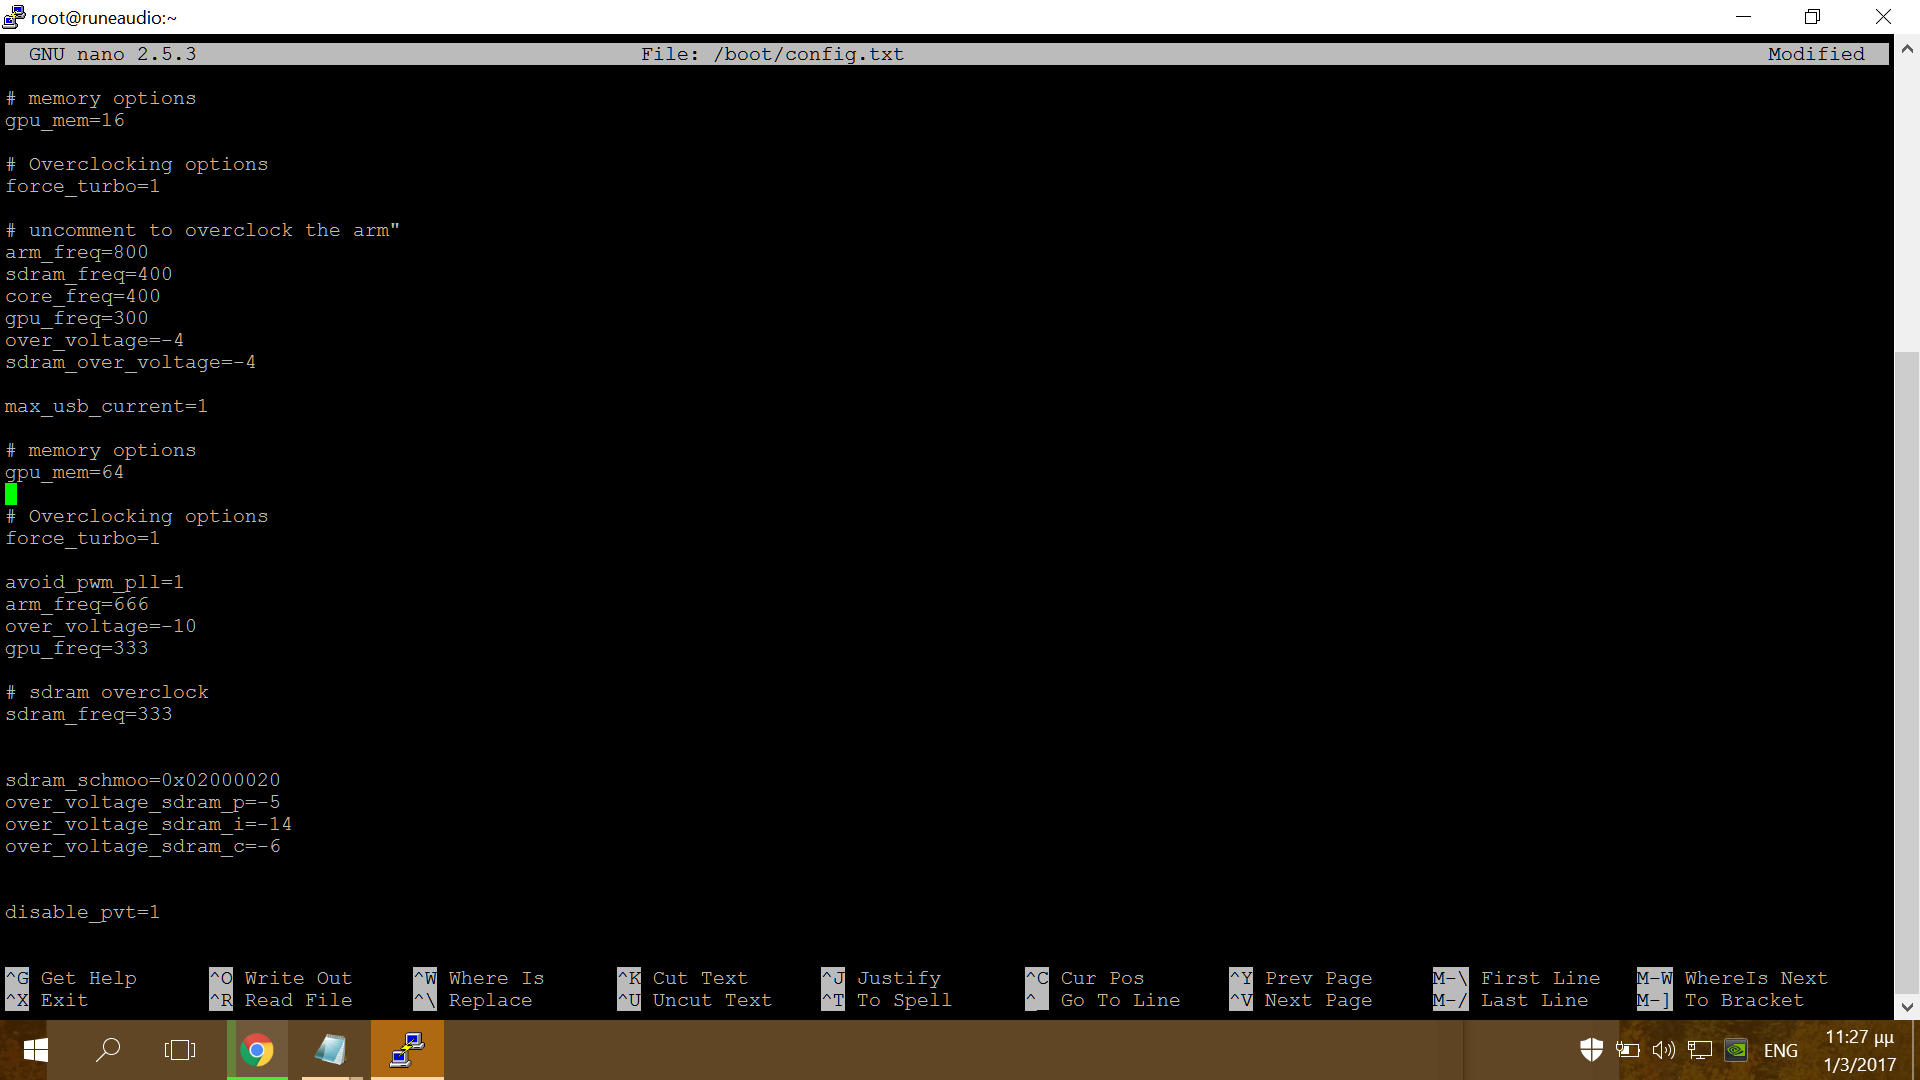Click the PuTTY taskbar button

pyautogui.click(x=407, y=1050)
